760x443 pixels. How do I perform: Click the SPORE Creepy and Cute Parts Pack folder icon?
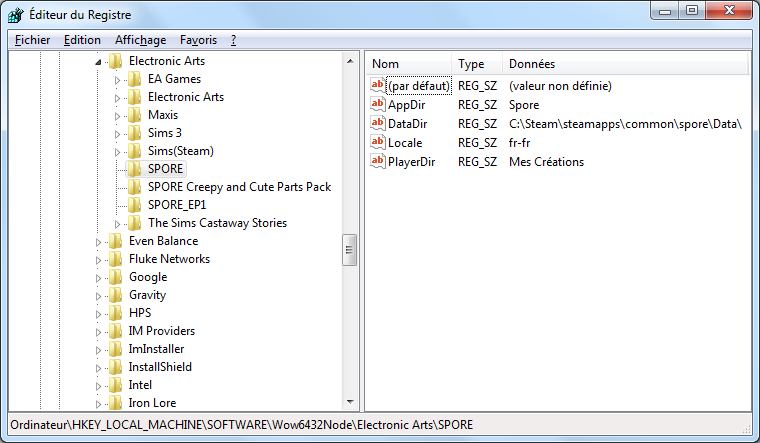tap(134, 187)
